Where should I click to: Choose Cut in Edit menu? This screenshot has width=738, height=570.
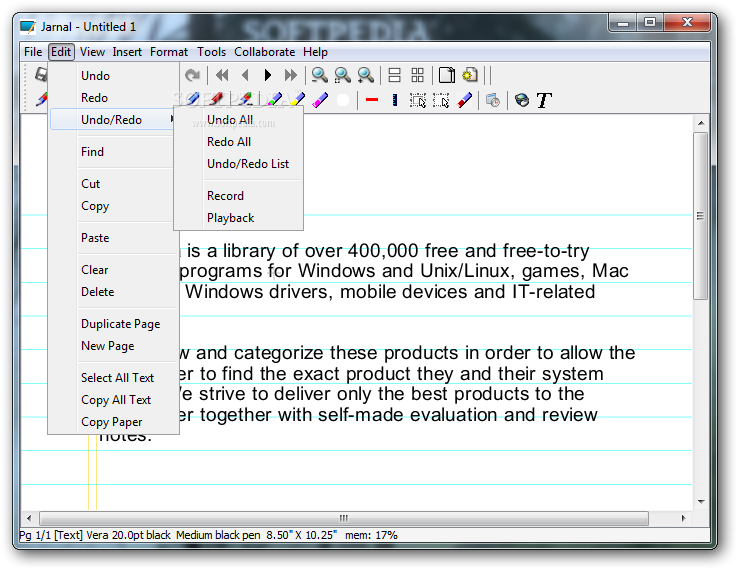tap(112, 184)
